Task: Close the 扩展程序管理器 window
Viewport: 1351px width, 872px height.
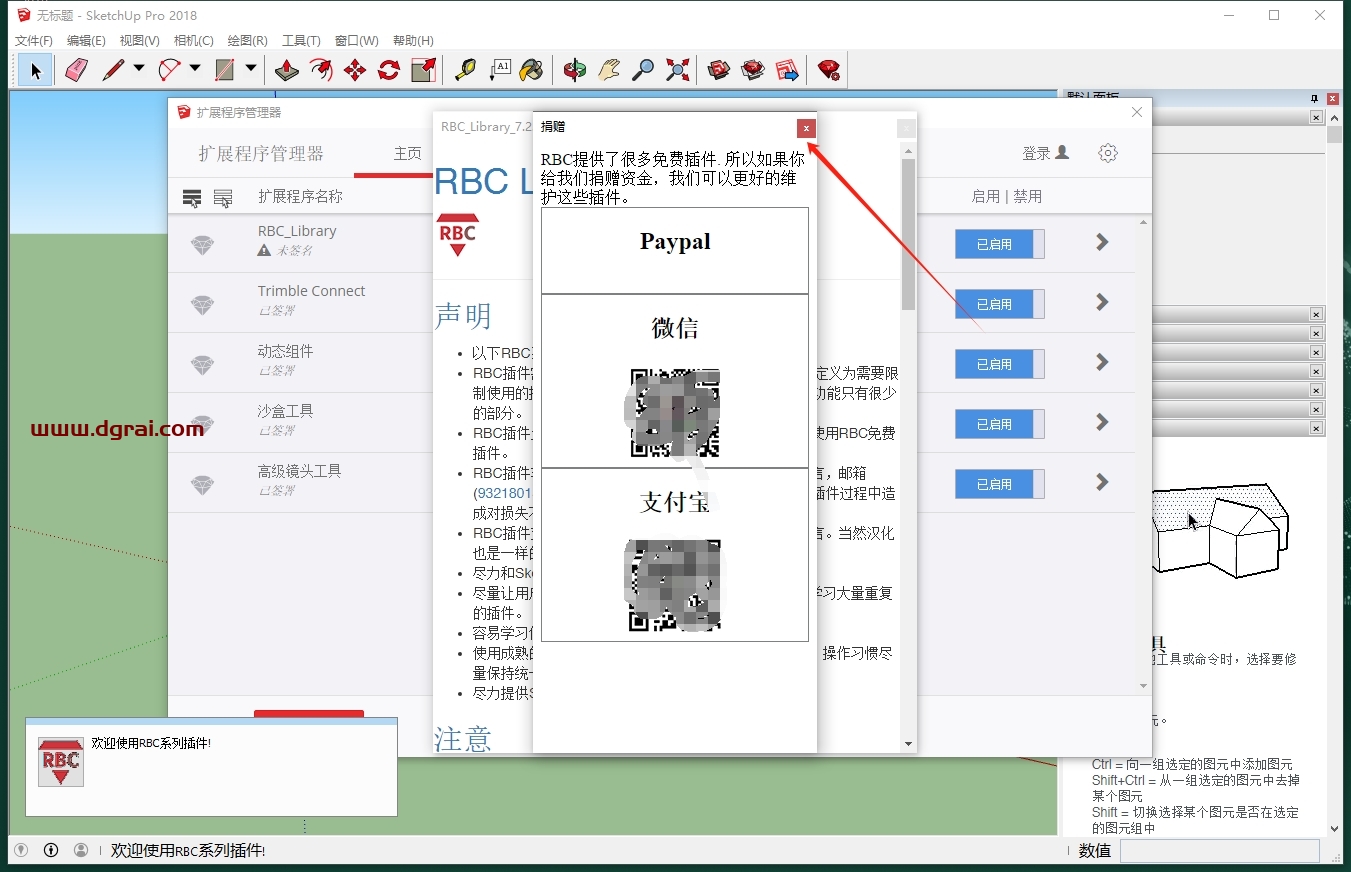Action: 1136,112
